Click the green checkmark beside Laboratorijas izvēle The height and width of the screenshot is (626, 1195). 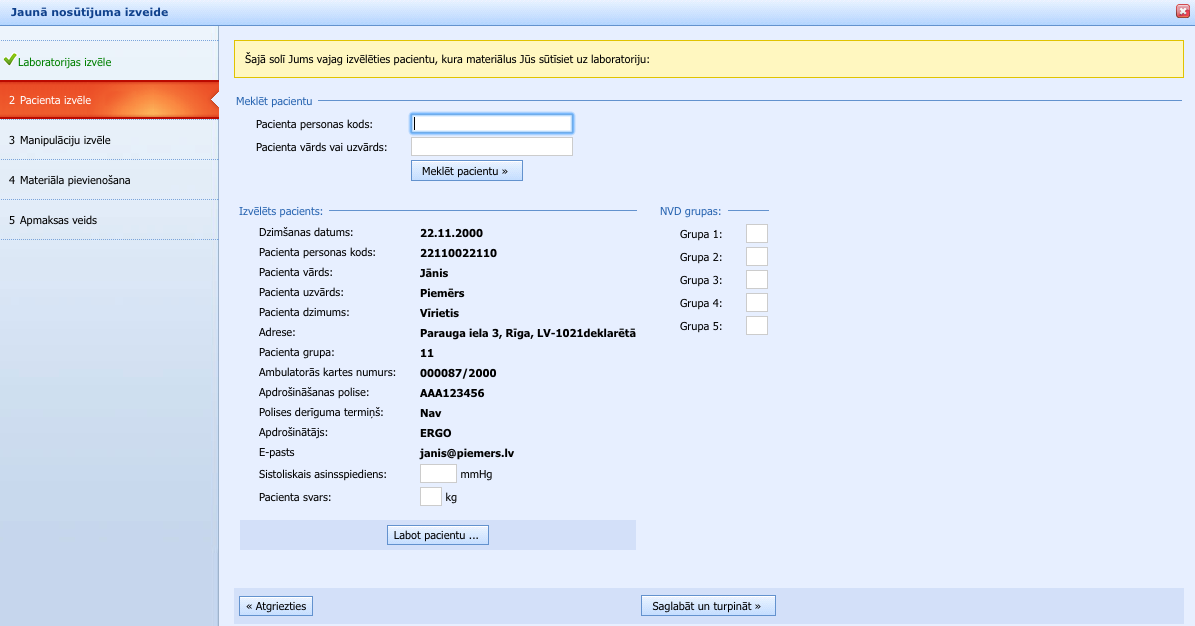point(10,60)
